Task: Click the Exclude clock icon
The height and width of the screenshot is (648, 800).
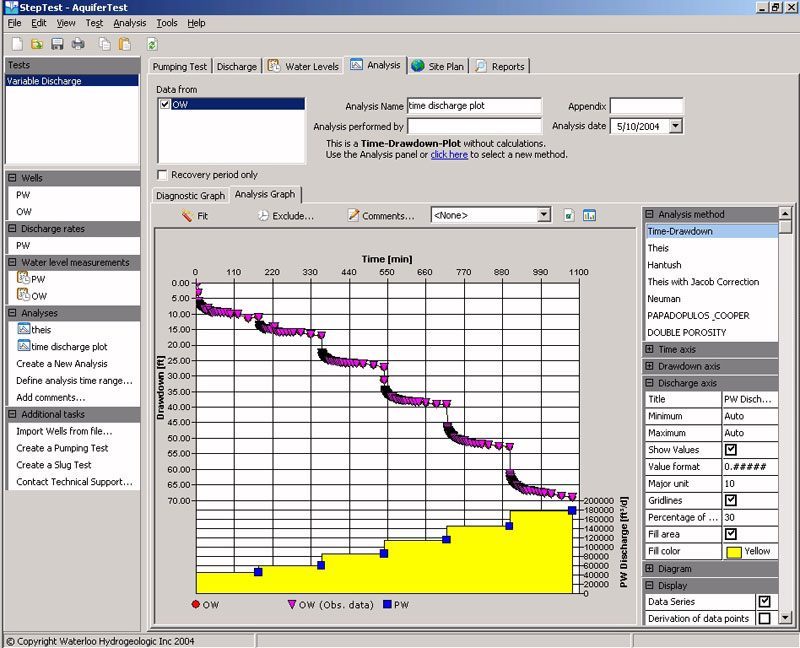Action: (x=263, y=215)
